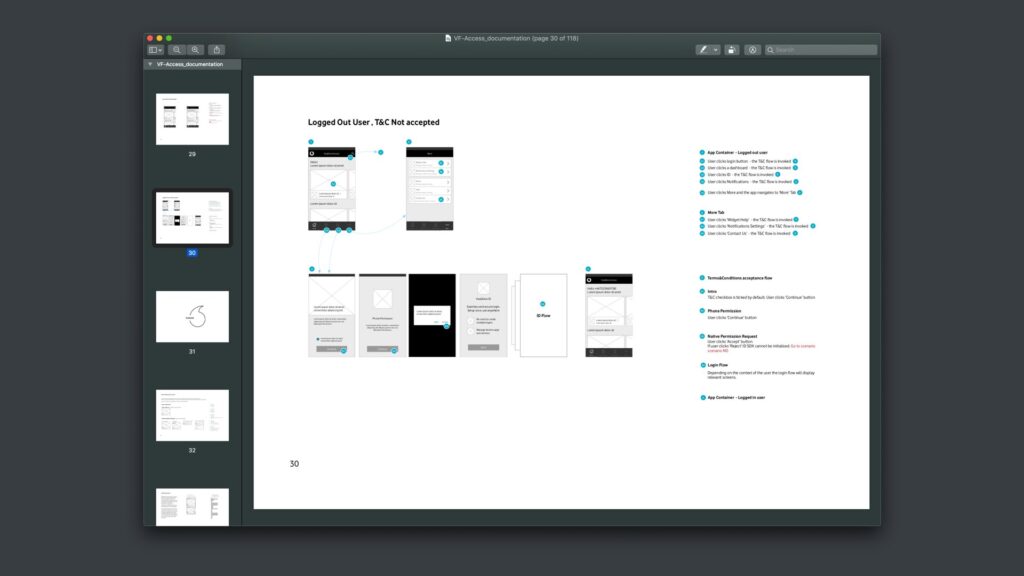This screenshot has height=576, width=1024.
Task: Click into the Search field
Action: [x=825, y=50]
